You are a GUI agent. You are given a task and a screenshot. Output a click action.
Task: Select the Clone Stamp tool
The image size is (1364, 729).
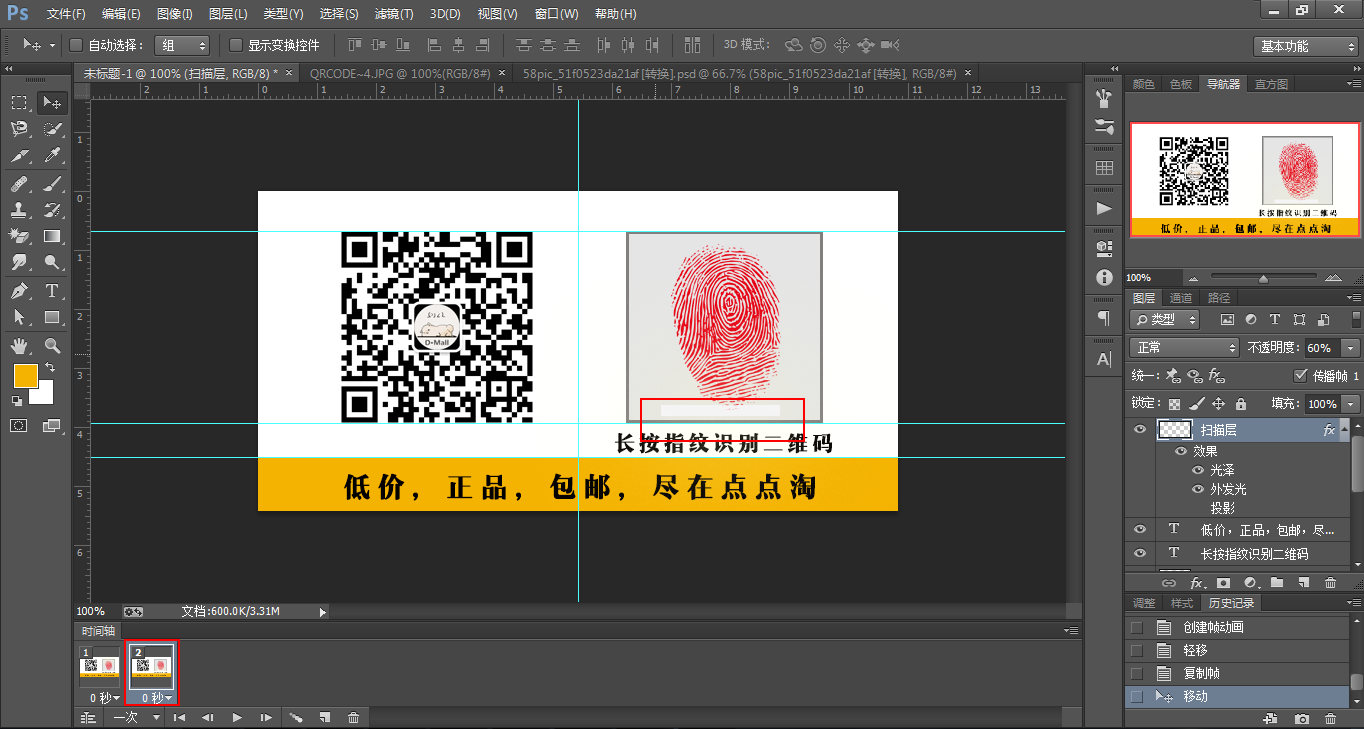tap(19, 210)
